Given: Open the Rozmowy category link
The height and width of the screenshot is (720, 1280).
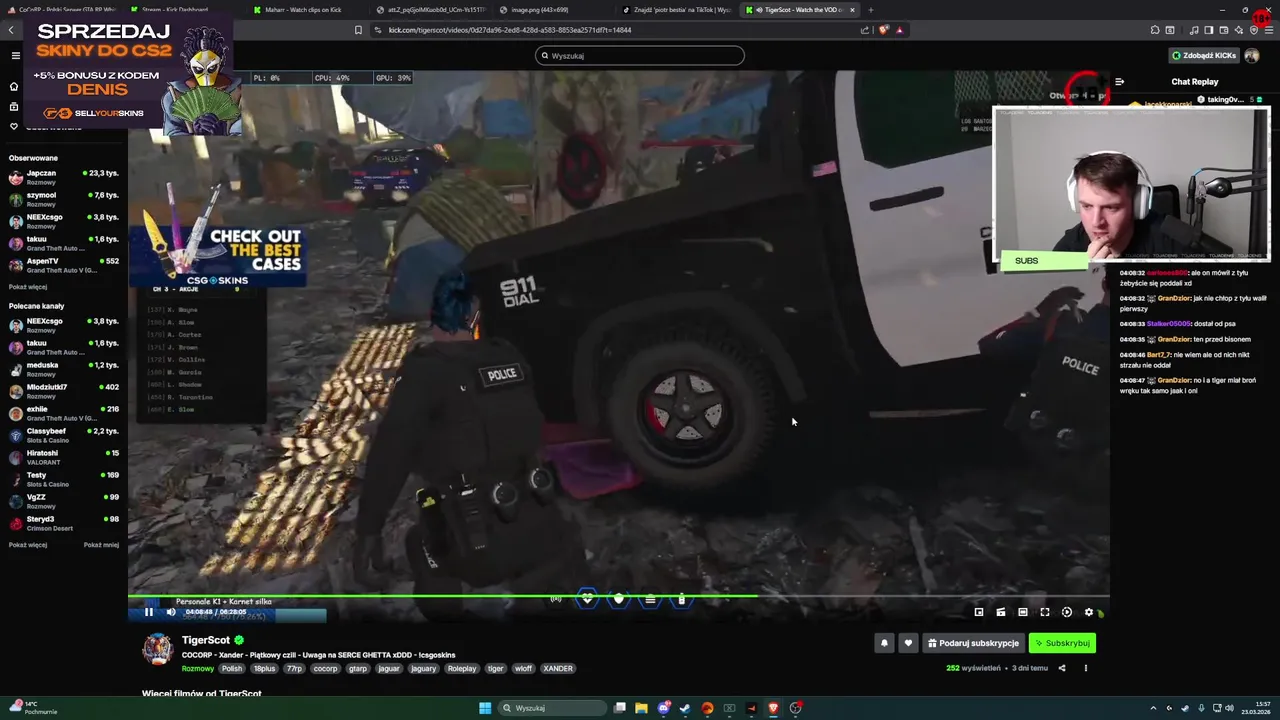Looking at the screenshot, I should 198,668.
